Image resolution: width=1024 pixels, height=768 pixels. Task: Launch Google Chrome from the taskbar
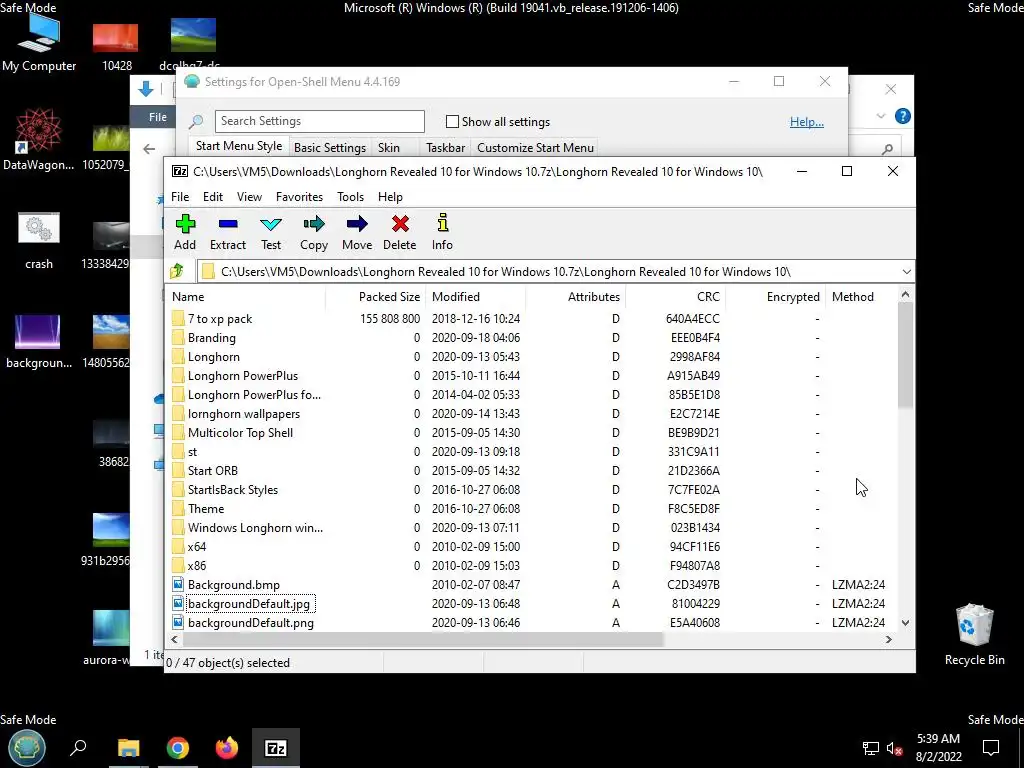pyautogui.click(x=178, y=748)
